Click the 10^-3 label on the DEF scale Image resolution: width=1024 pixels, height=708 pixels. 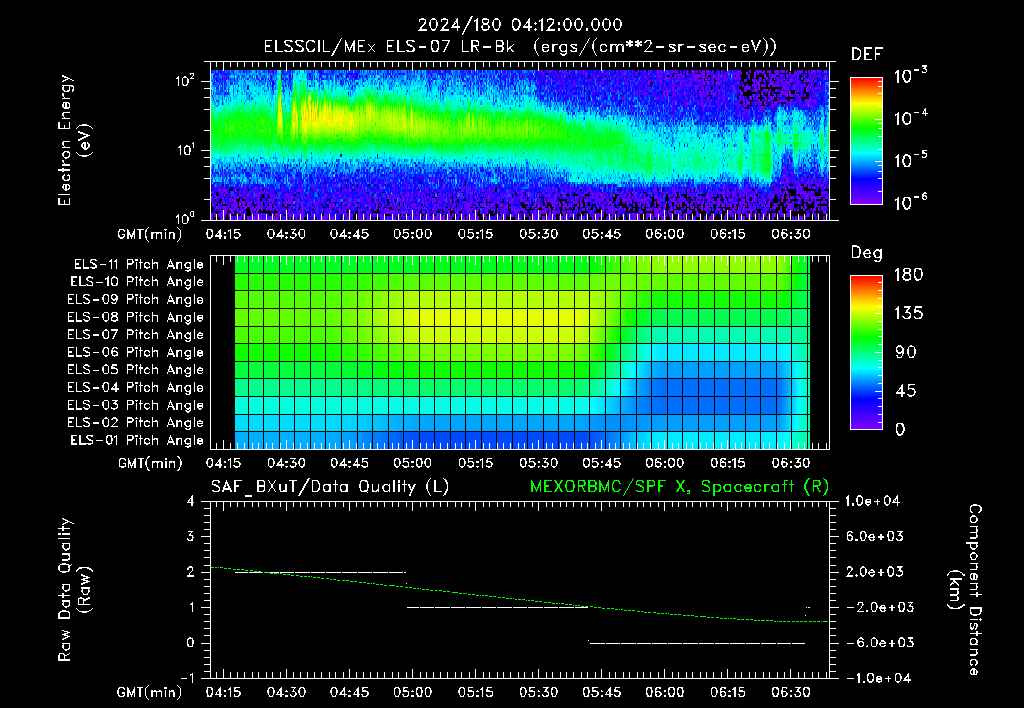(910, 76)
